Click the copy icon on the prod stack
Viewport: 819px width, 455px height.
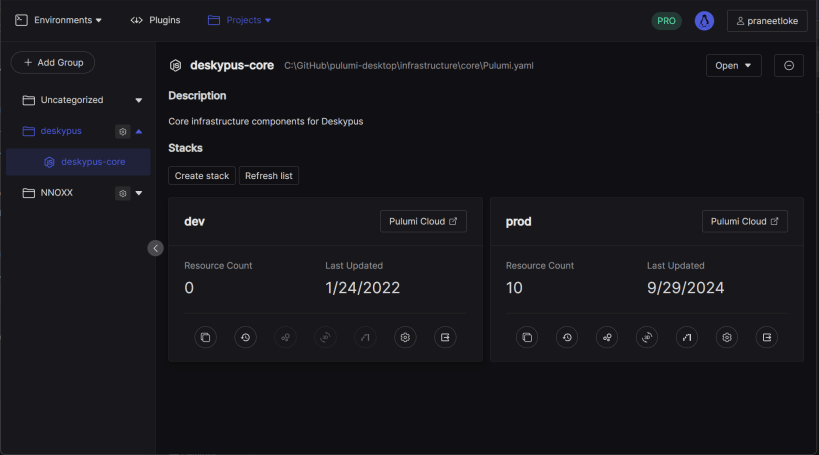[527, 338]
